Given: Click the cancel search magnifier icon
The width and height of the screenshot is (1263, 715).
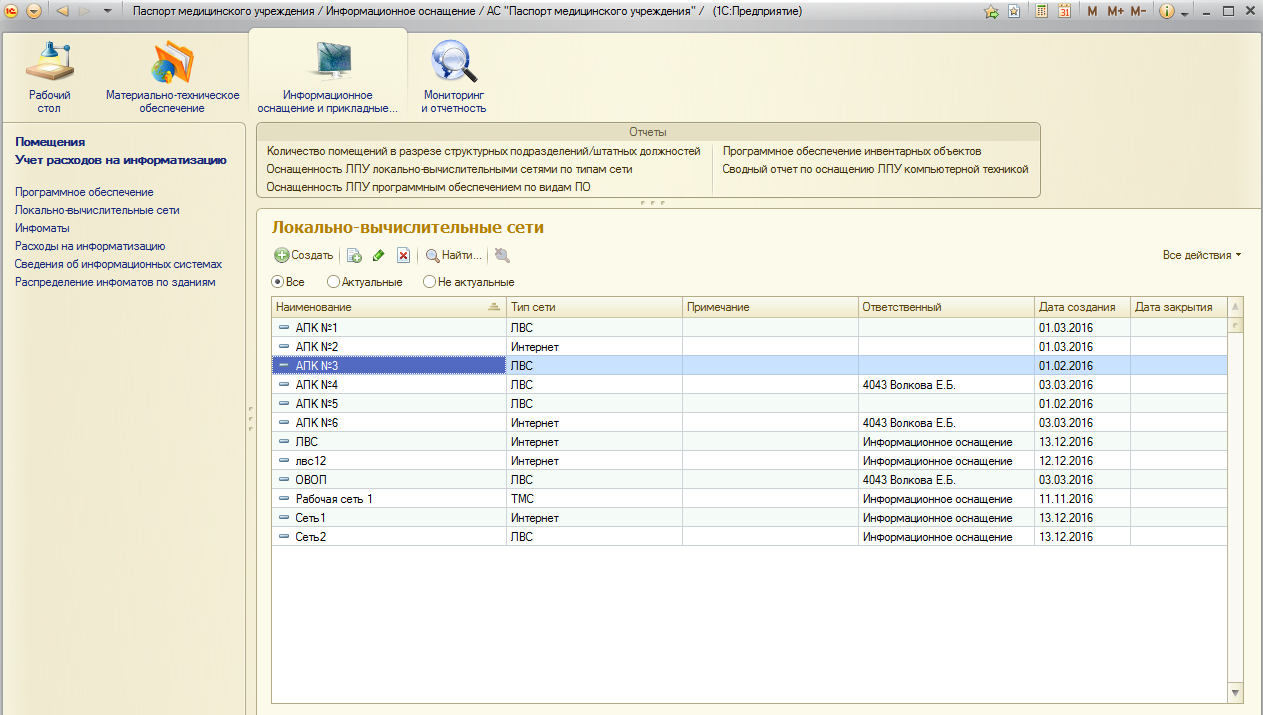Looking at the screenshot, I should [x=502, y=256].
